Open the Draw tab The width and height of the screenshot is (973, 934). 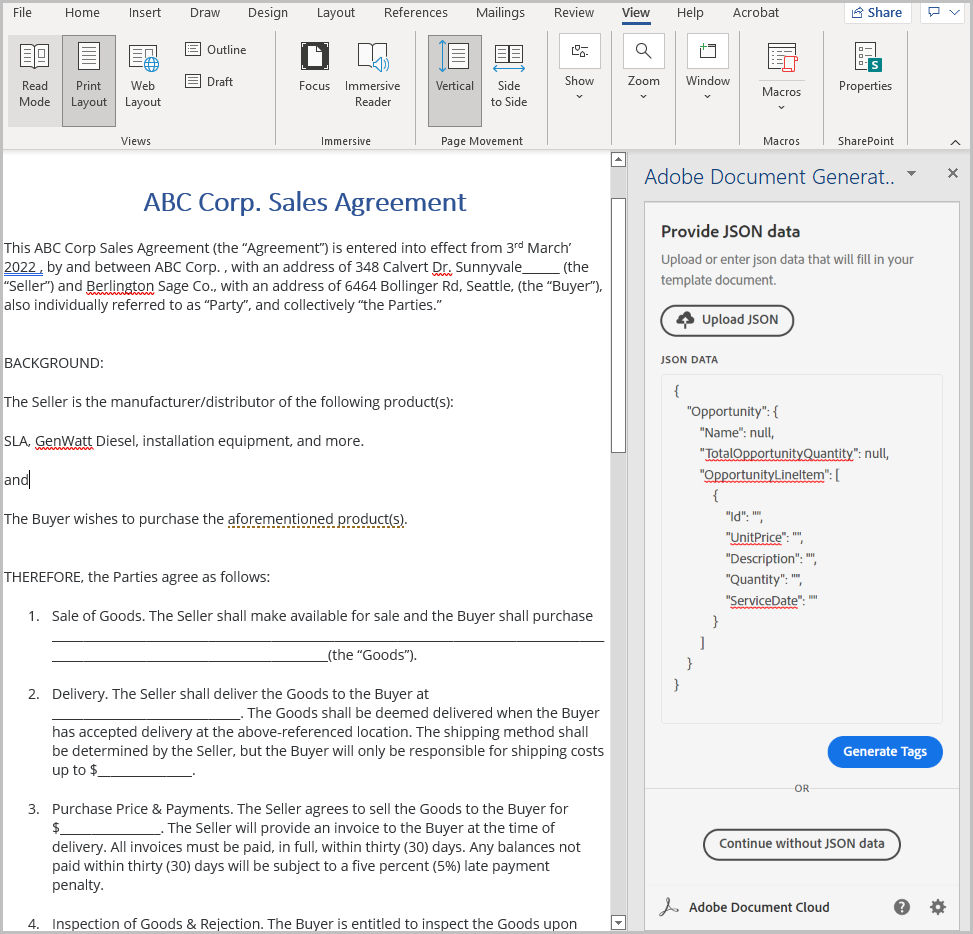tap(205, 12)
